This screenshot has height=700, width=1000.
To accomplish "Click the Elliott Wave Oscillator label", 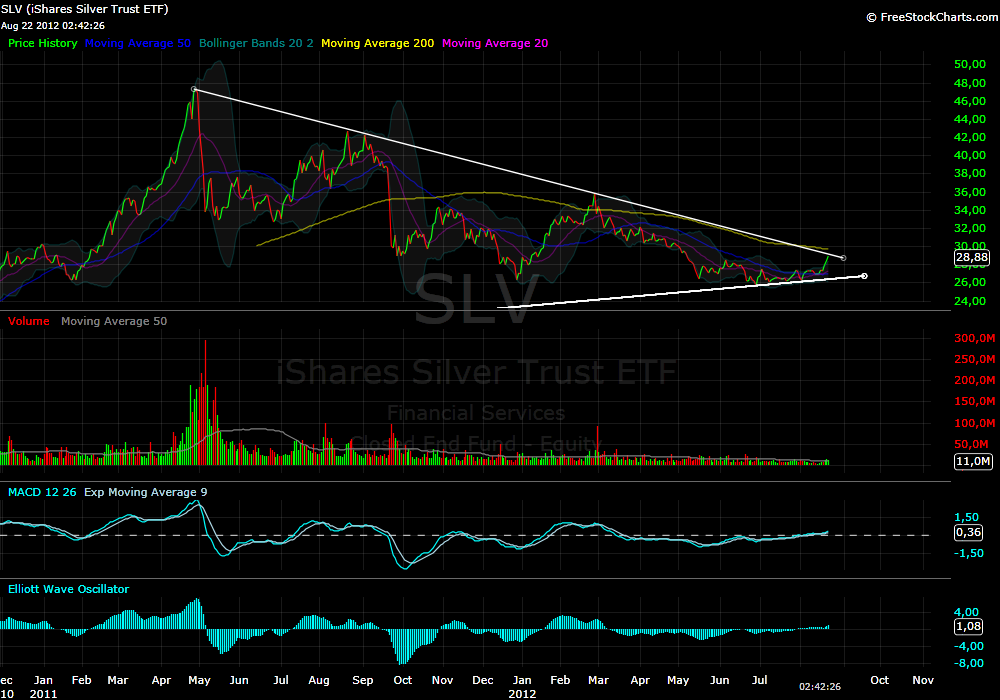I will 68,590.
